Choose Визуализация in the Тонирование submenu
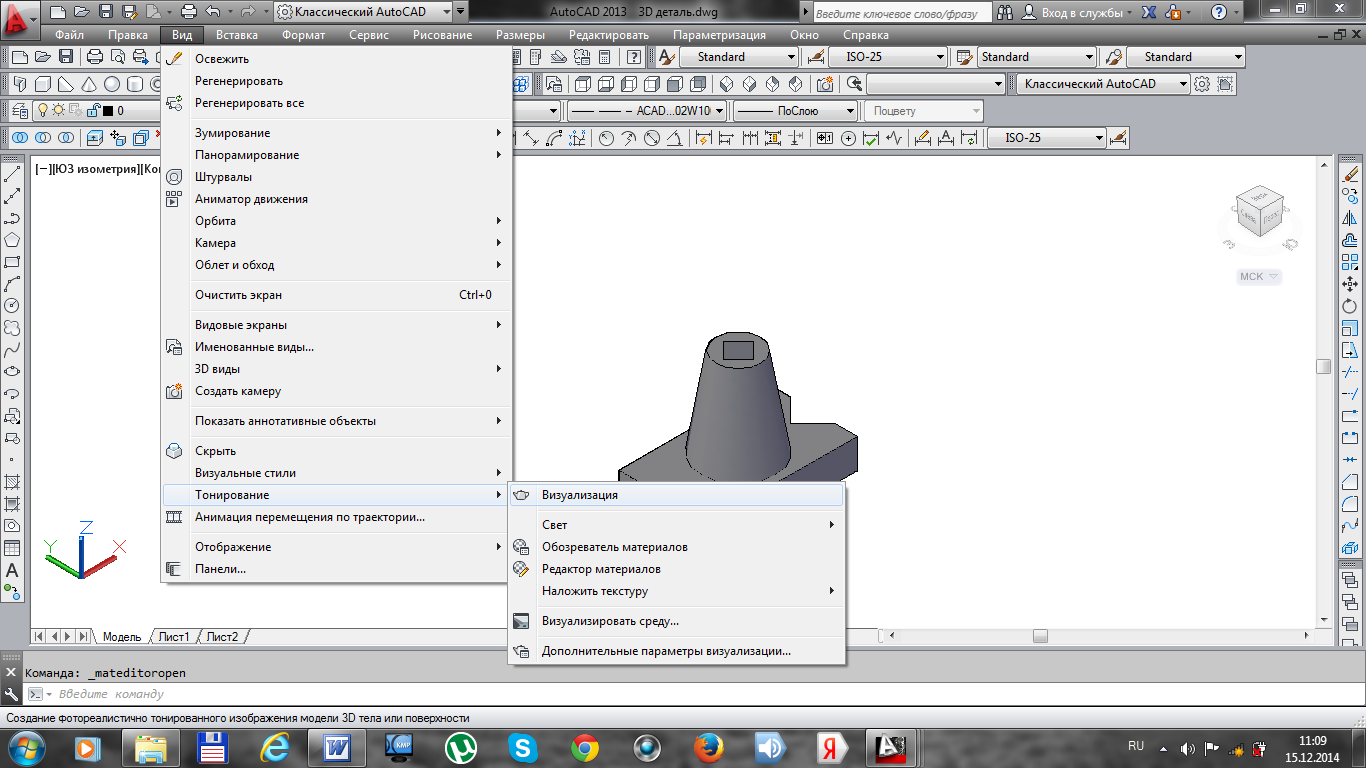 [677, 495]
